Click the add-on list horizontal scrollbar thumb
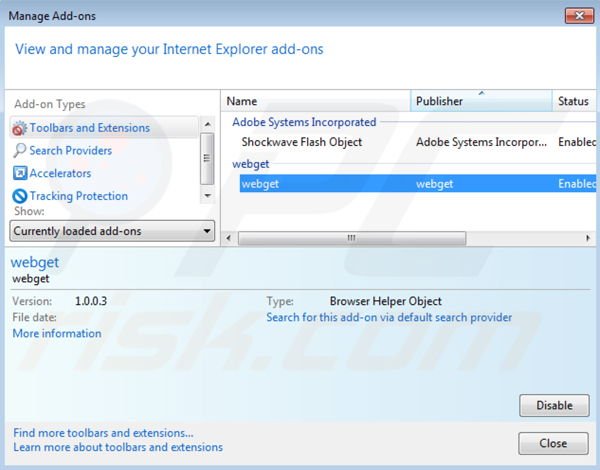Image resolution: width=600 pixels, height=470 pixels. click(352, 238)
